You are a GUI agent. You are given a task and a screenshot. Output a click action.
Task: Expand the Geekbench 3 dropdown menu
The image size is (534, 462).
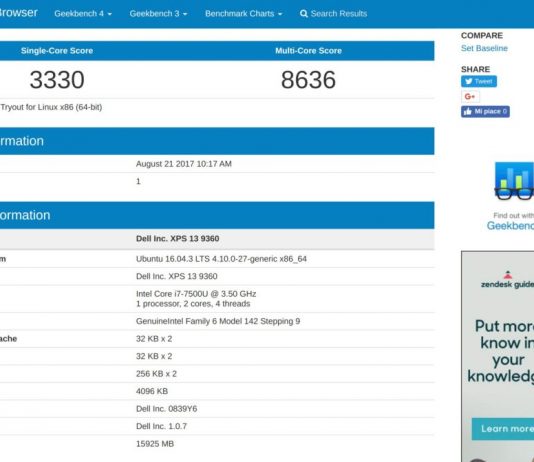[x=158, y=14]
